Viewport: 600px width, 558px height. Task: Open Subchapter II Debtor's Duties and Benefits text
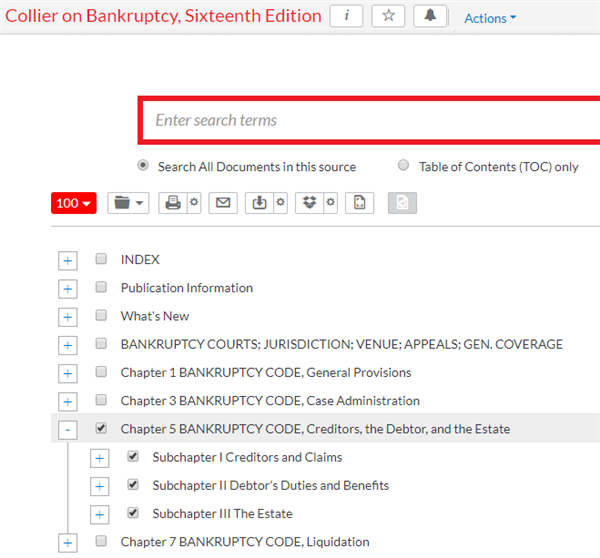271,486
